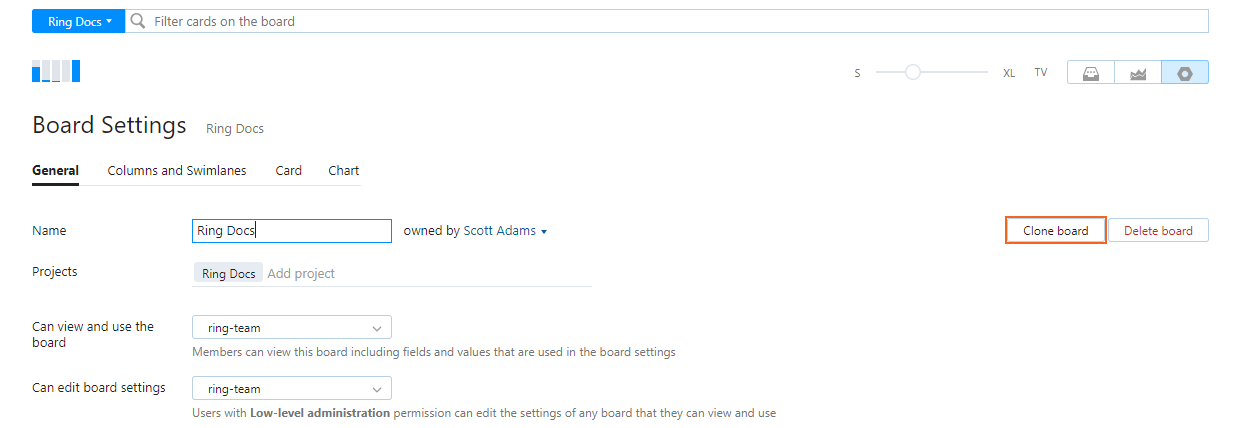Click the sprint progress bars thumbnail
This screenshot has width=1240, height=428.
[x=56, y=71]
